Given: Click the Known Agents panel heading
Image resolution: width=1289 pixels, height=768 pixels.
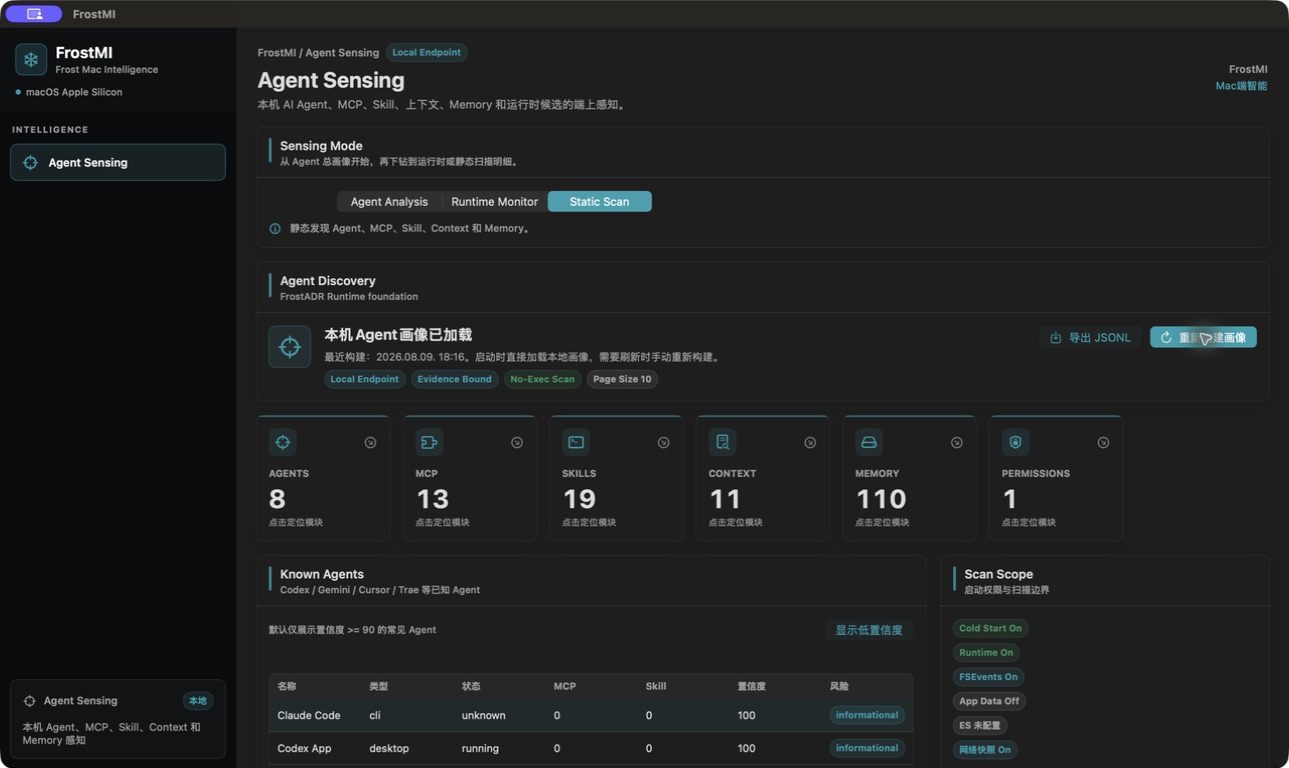Looking at the screenshot, I should point(322,574).
